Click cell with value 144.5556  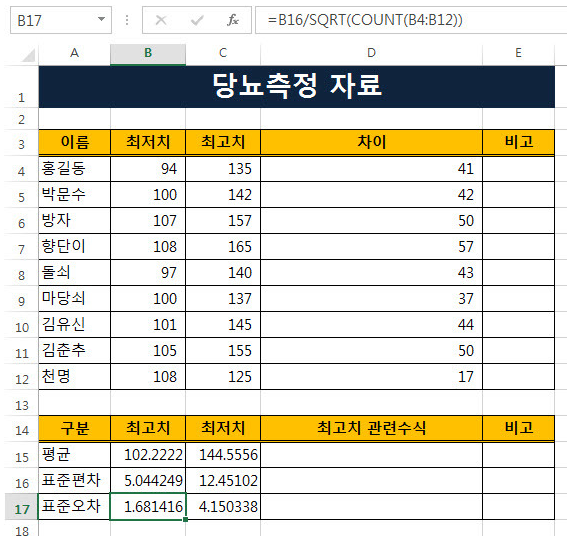(223, 455)
